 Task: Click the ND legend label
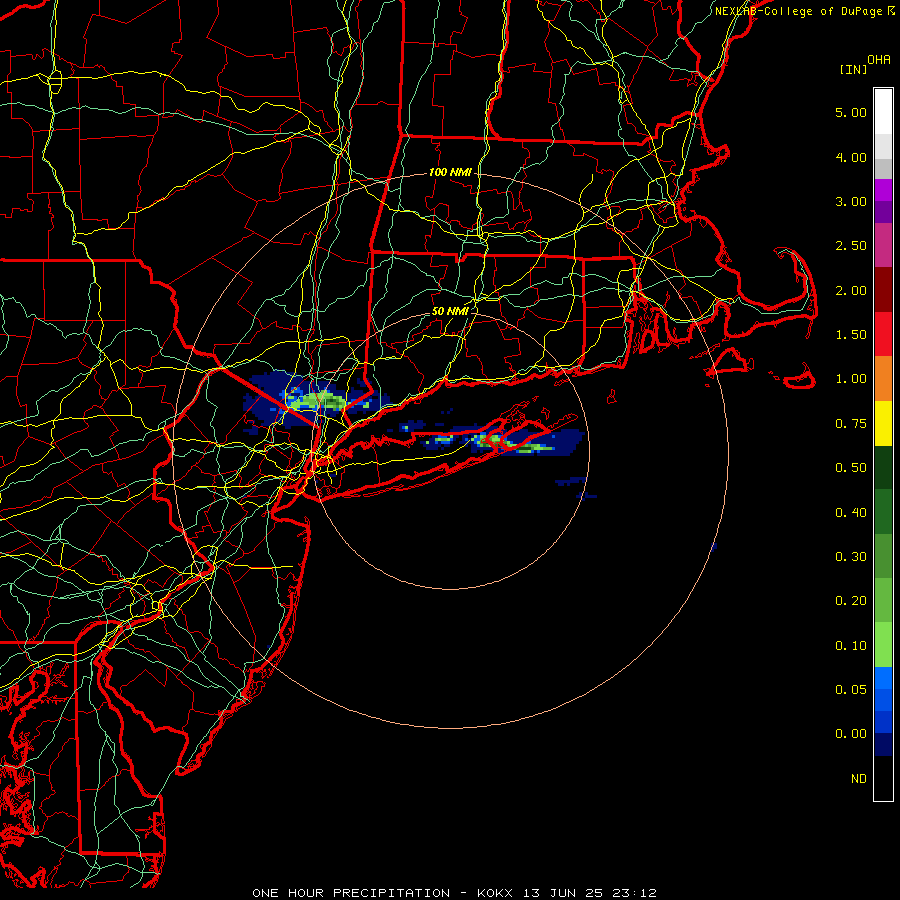859,779
